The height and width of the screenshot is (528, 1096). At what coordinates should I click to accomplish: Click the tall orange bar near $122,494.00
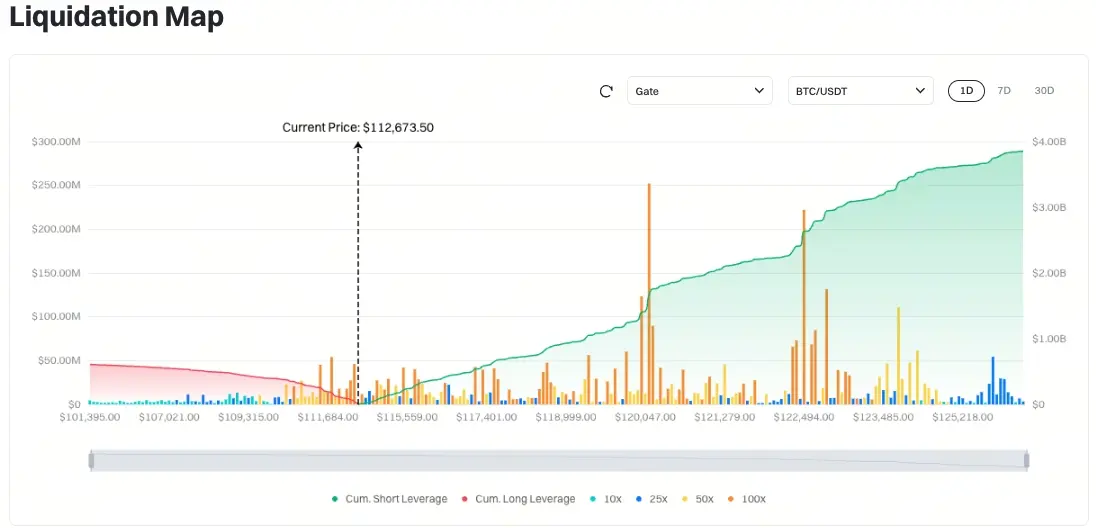point(804,307)
